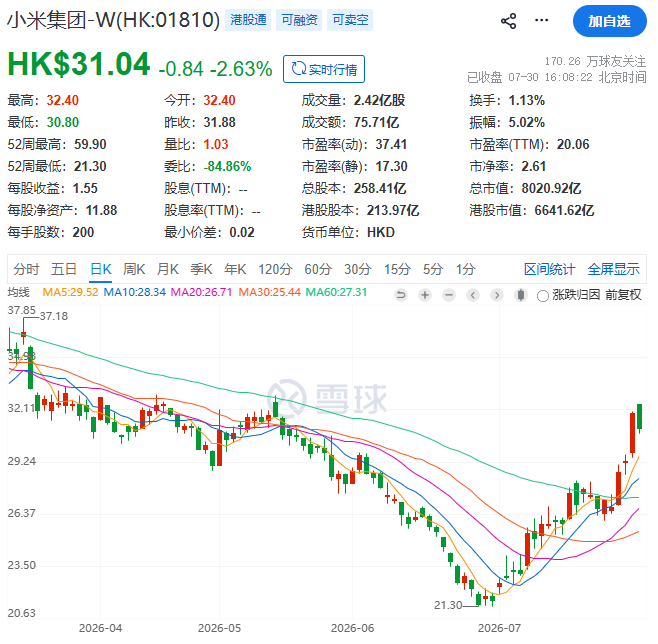Click 市盈率(TTM) value 20.06

click(x=573, y=144)
